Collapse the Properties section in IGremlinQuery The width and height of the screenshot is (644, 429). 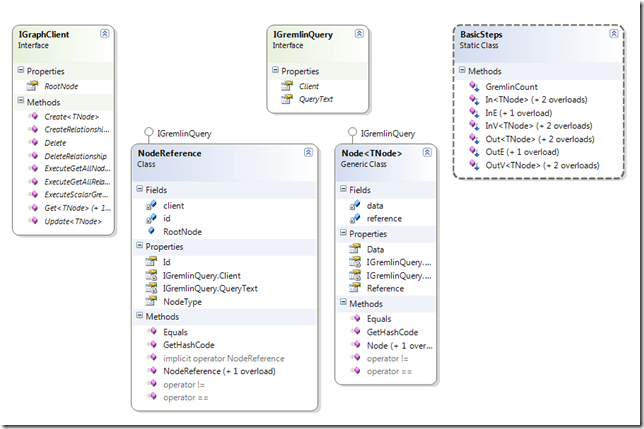pos(274,71)
